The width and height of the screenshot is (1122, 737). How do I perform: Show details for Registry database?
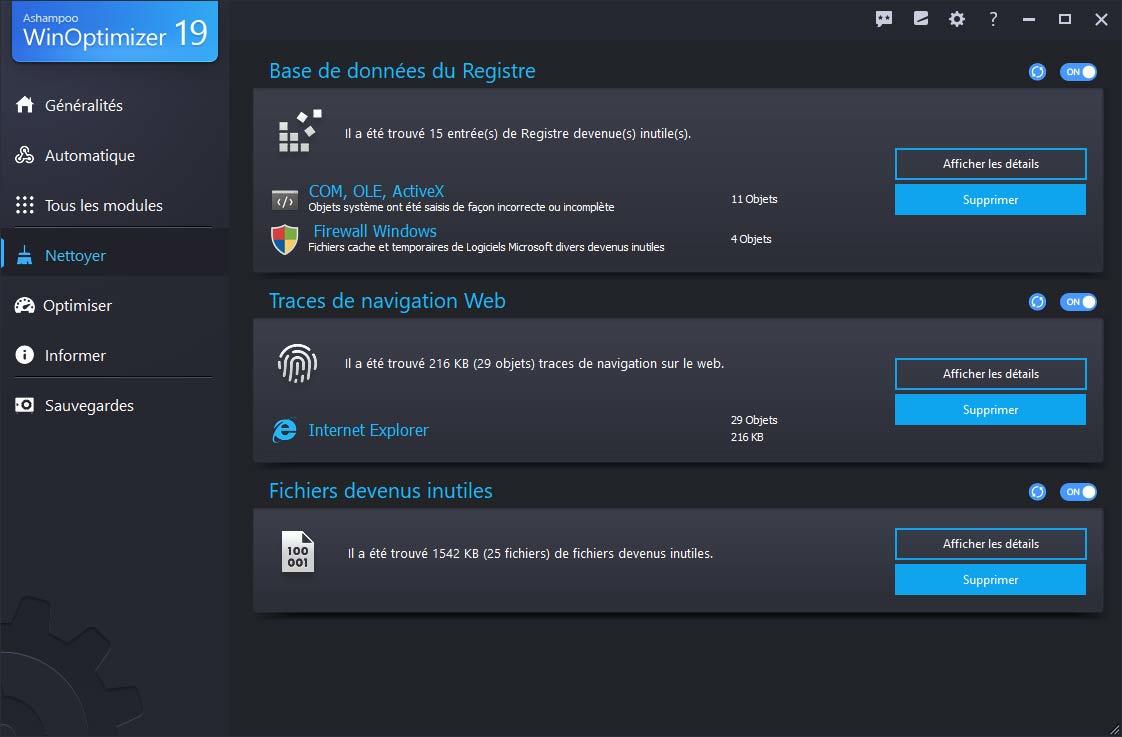pyautogui.click(x=990, y=164)
